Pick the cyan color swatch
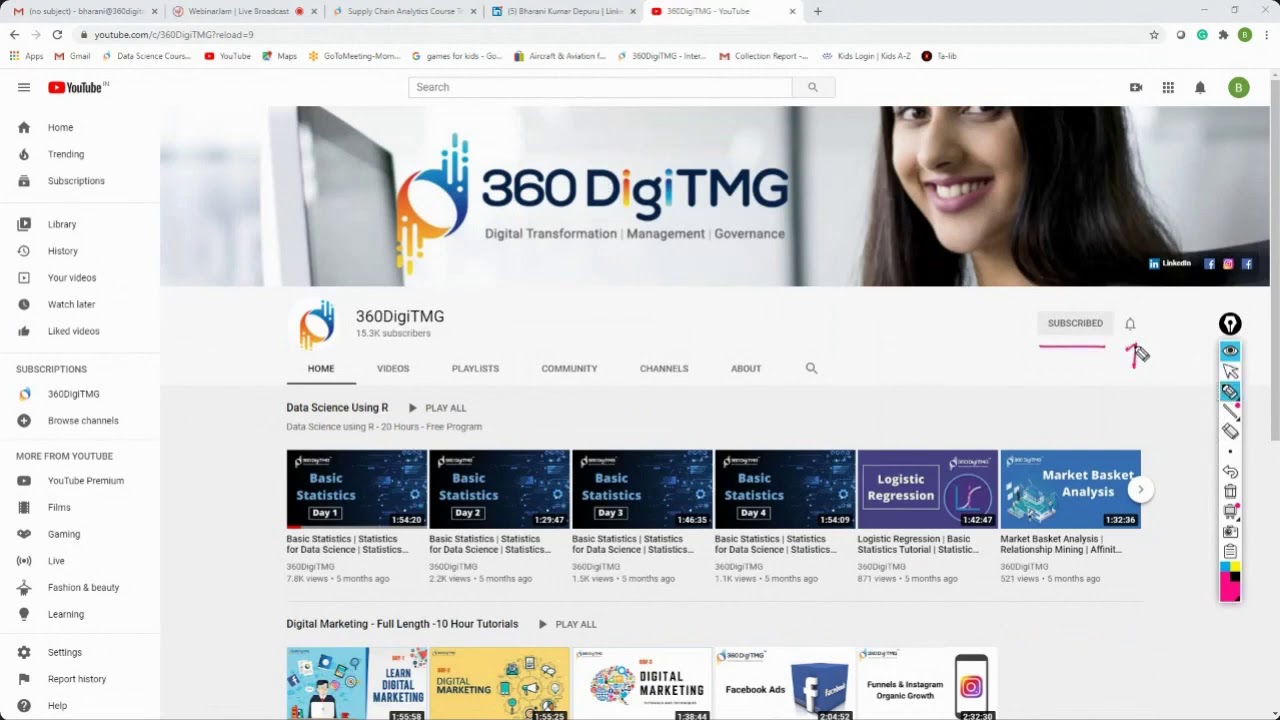1280x720 pixels. point(1225,567)
